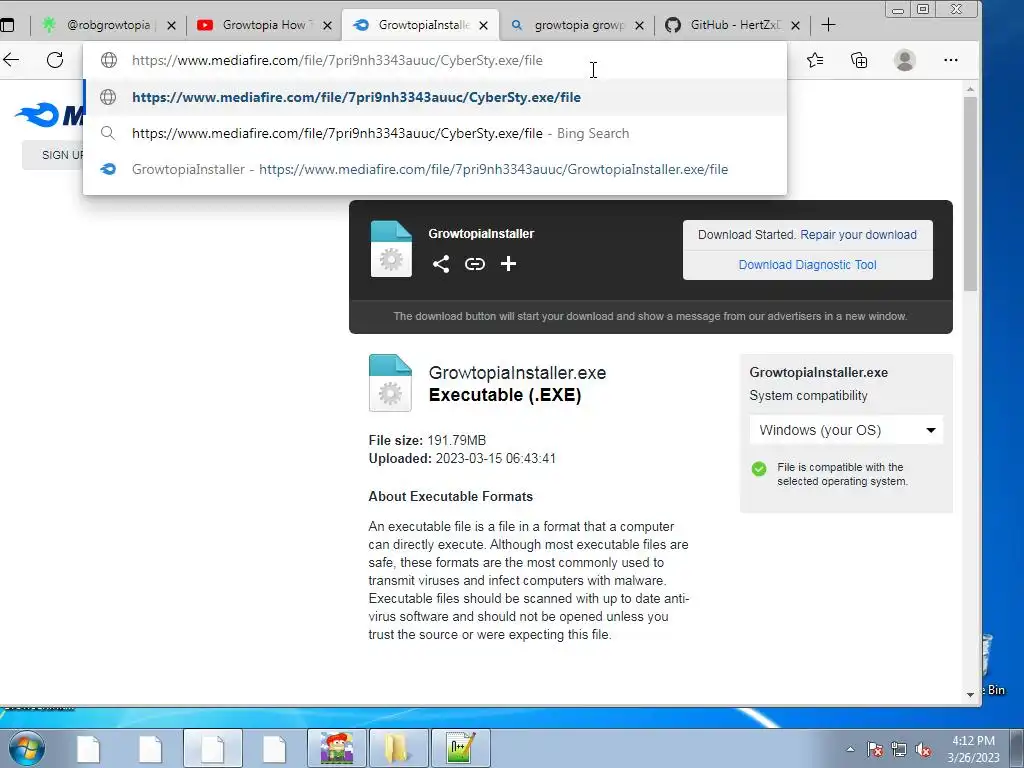1024x768 pixels.
Task: Select the GrowtopiaInstaller history suggestion
Action: (435, 169)
